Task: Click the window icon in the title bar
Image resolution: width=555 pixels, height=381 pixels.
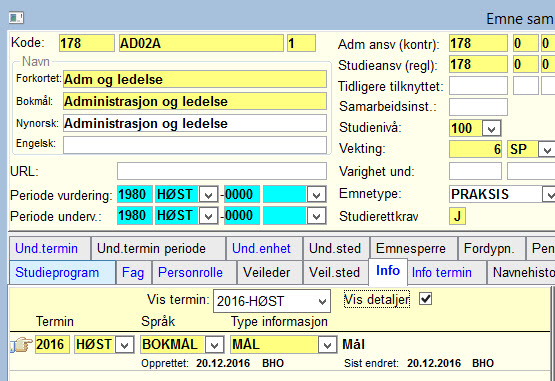Action: [x=16, y=17]
